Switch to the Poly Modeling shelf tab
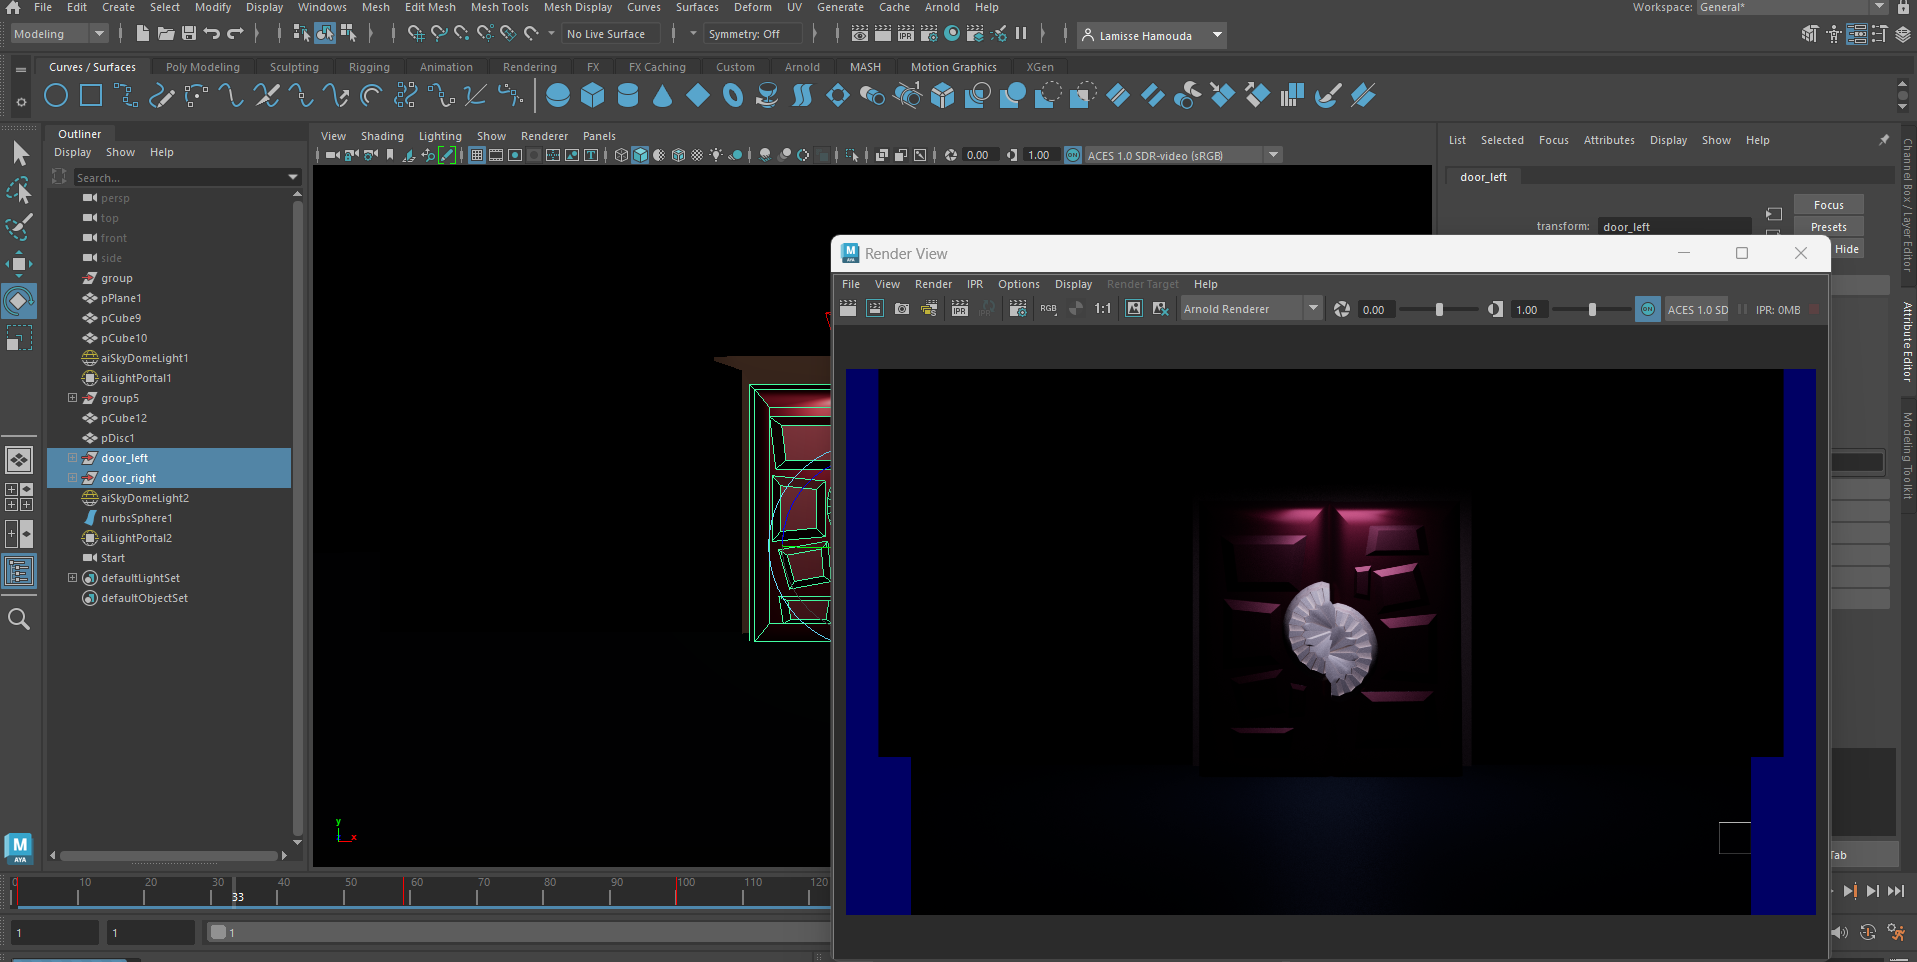Viewport: 1917px width, 962px height. click(x=202, y=67)
